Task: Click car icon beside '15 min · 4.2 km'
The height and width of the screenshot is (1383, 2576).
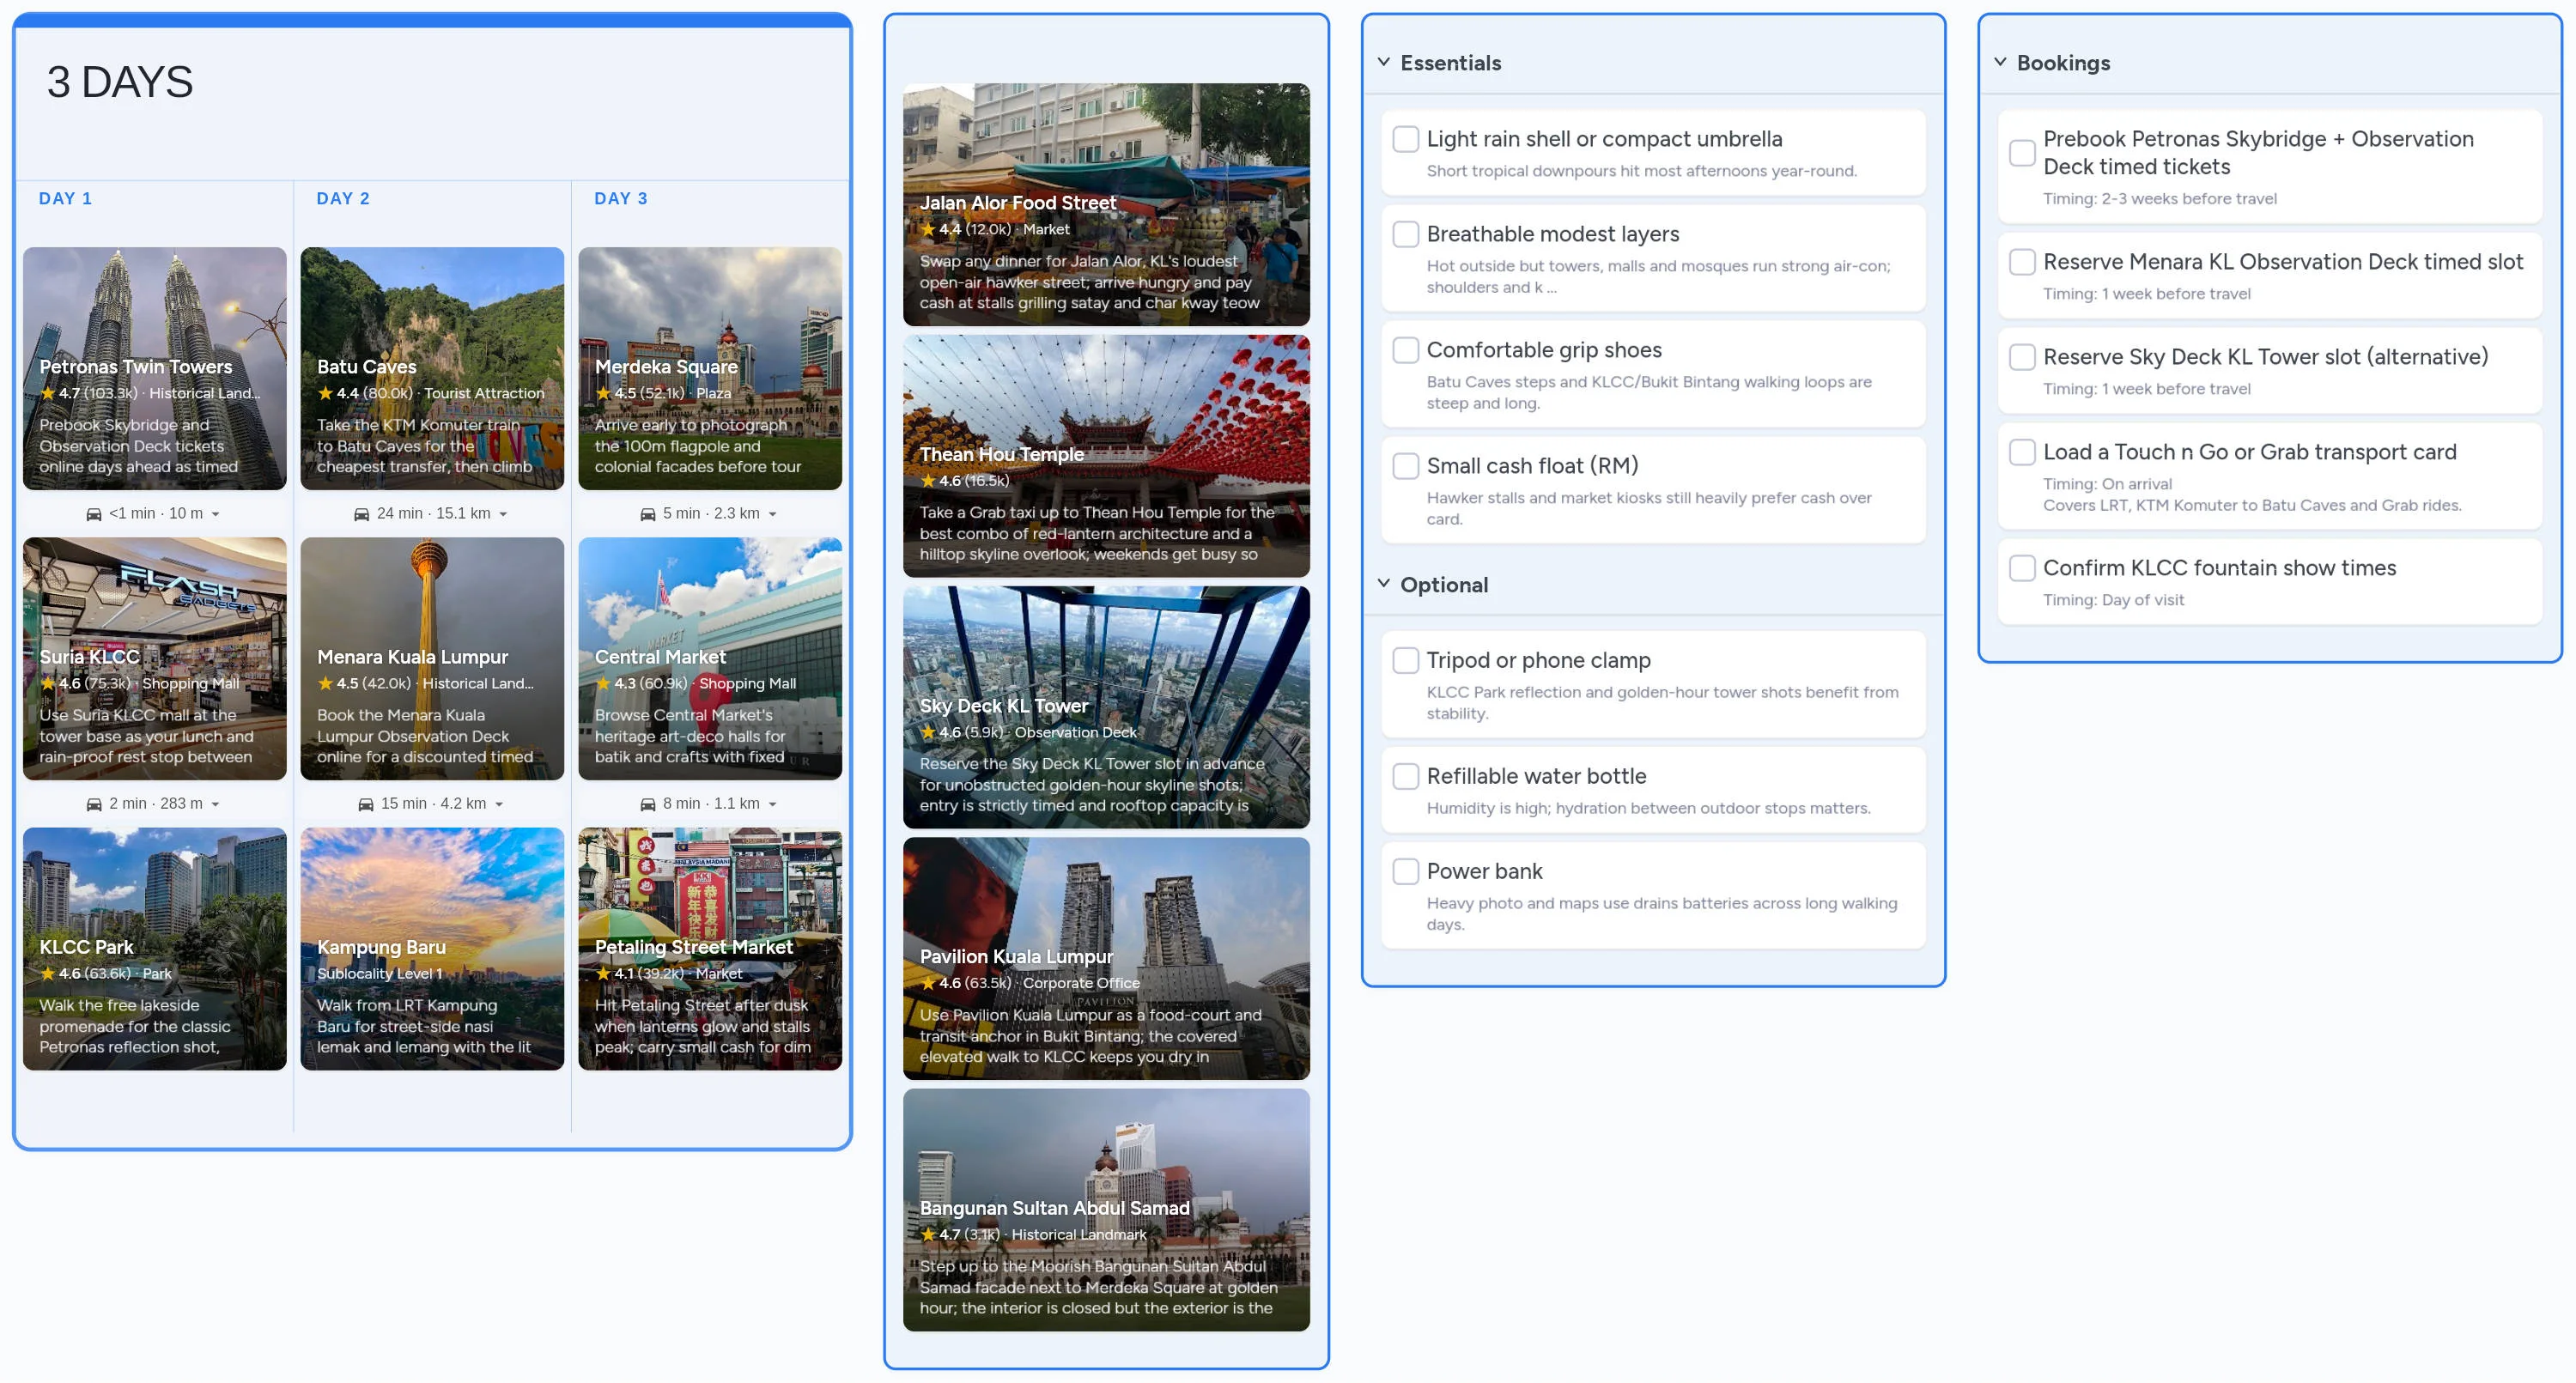Action: (366, 804)
